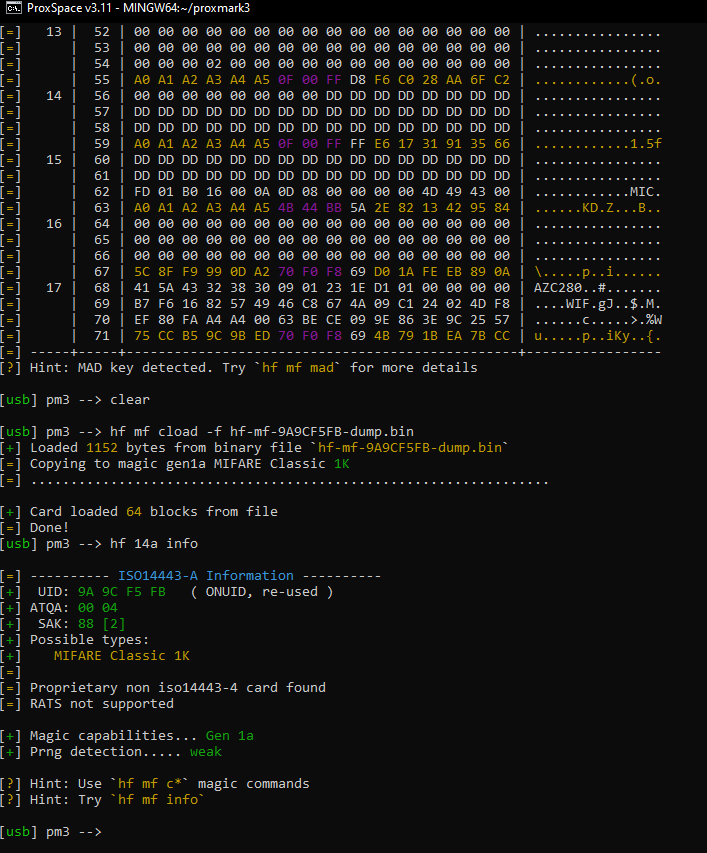Click block 63 access bits '4B 44 BB'
Screen dimensions: 707x853
point(309,208)
